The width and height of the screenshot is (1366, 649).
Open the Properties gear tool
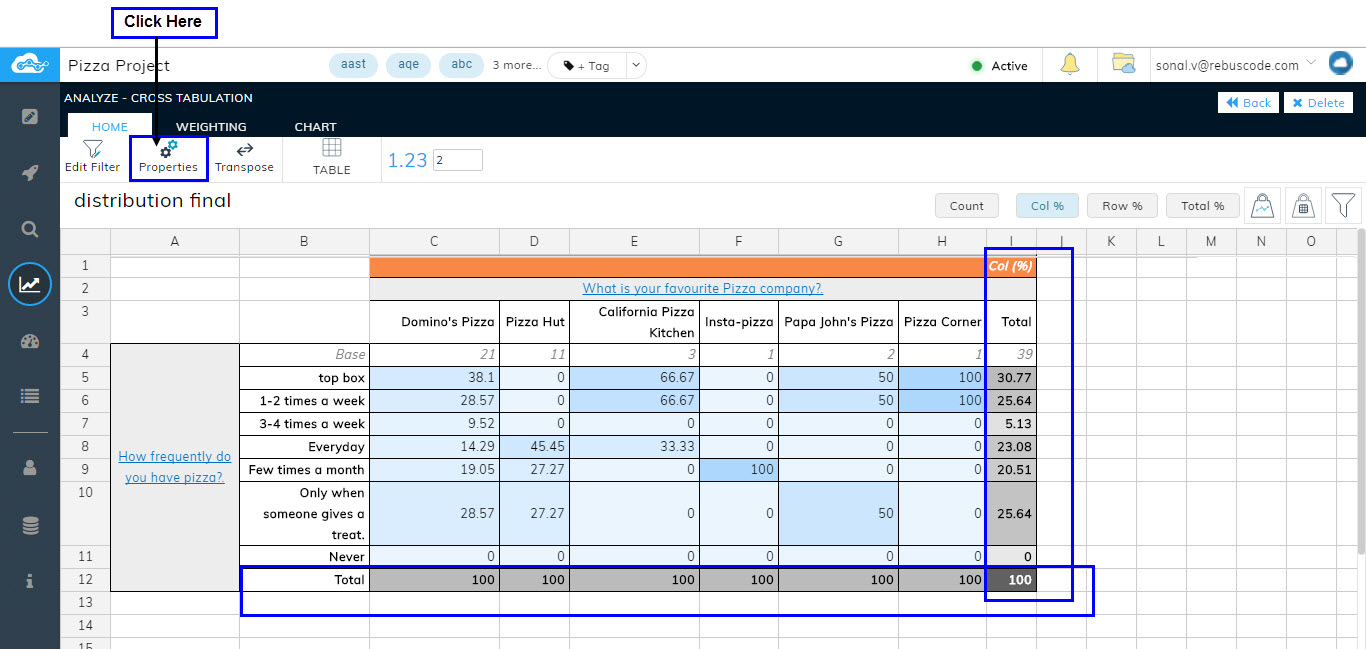[x=168, y=157]
